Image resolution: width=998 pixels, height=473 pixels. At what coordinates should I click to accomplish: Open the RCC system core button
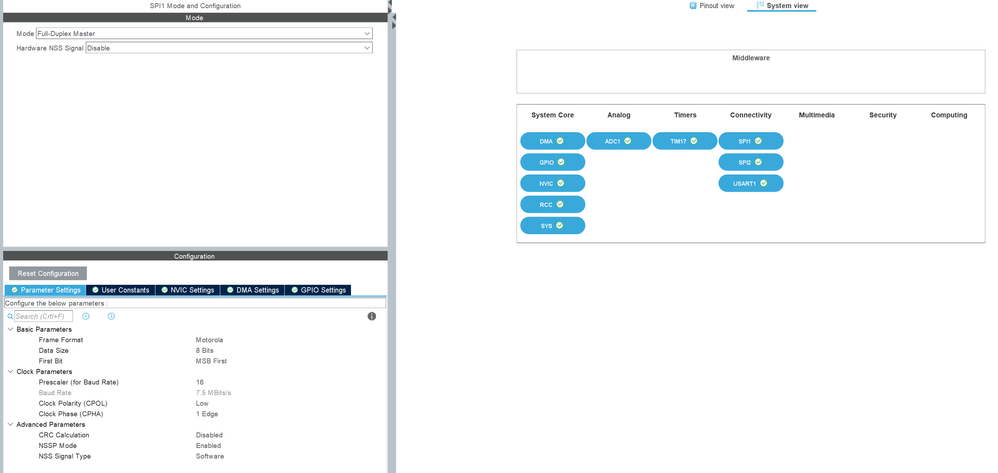pos(552,204)
